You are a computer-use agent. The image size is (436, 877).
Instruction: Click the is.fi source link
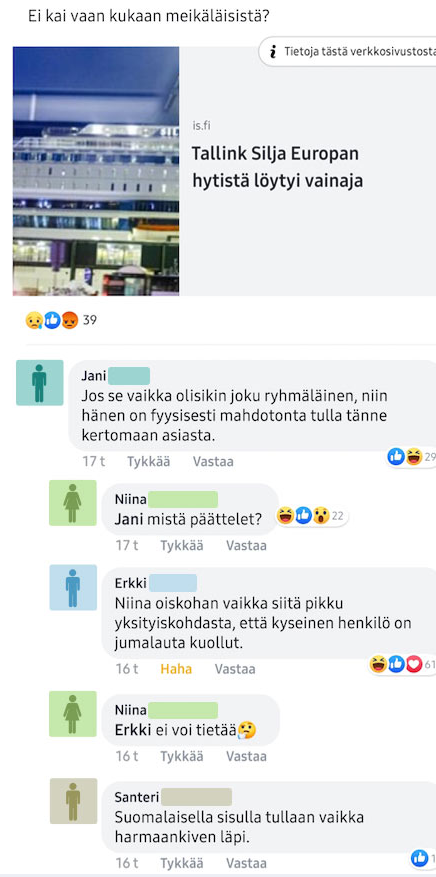pyautogui.click(x=201, y=126)
